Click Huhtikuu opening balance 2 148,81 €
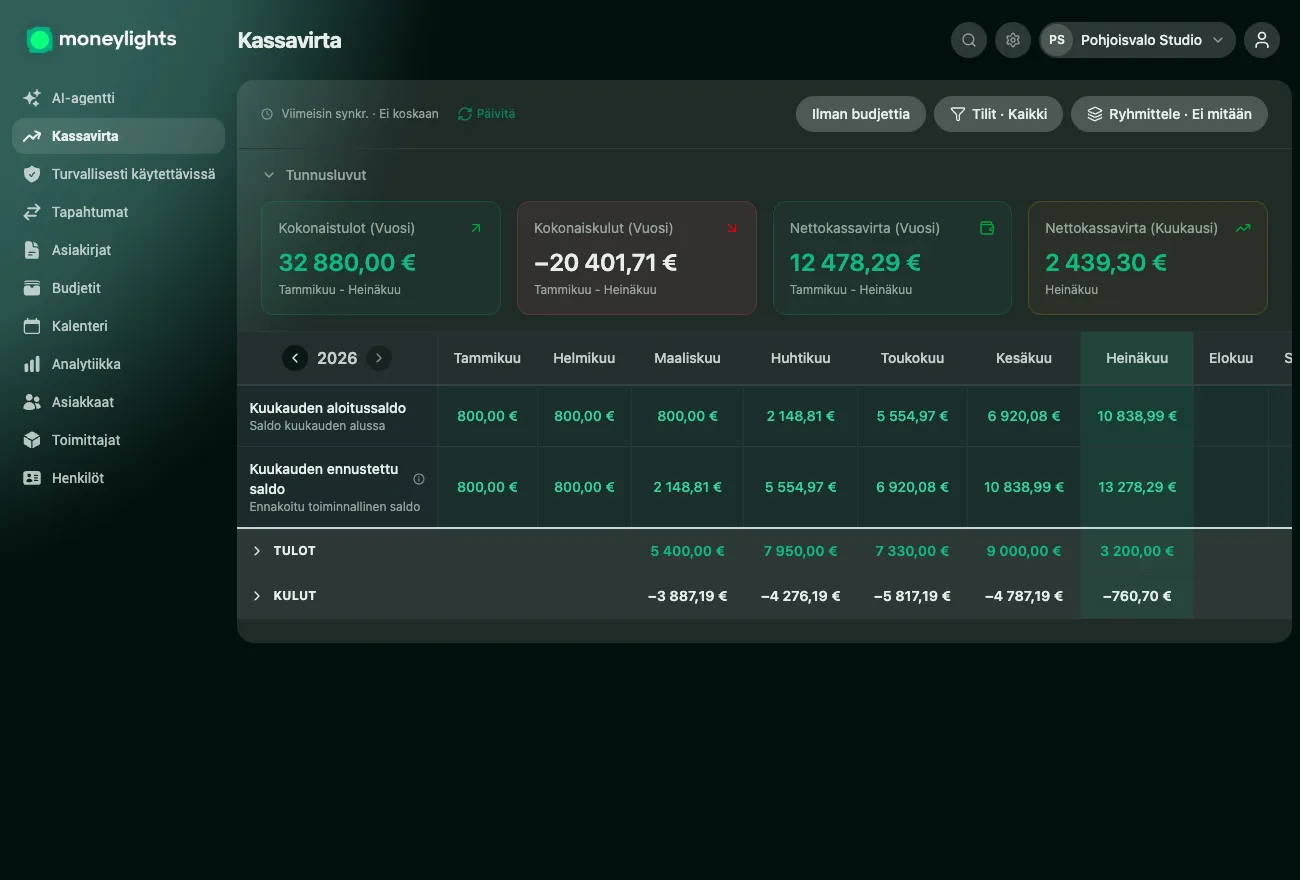The height and width of the screenshot is (880, 1300). coord(800,416)
